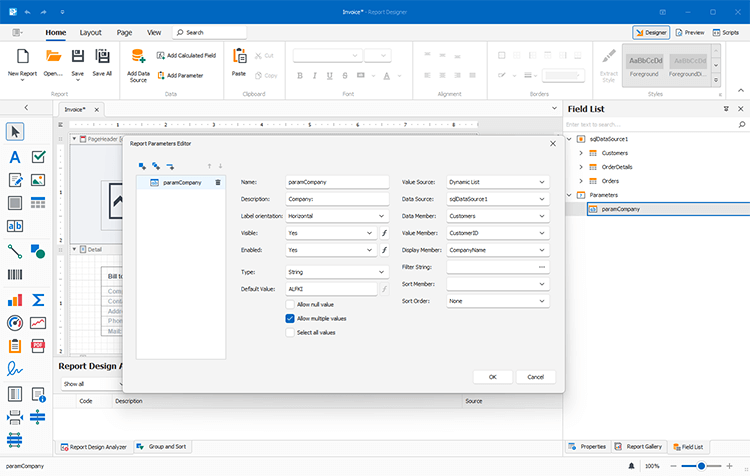Adjust the zoom slider in status bar
This screenshot has height=476, width=750.
703,466
